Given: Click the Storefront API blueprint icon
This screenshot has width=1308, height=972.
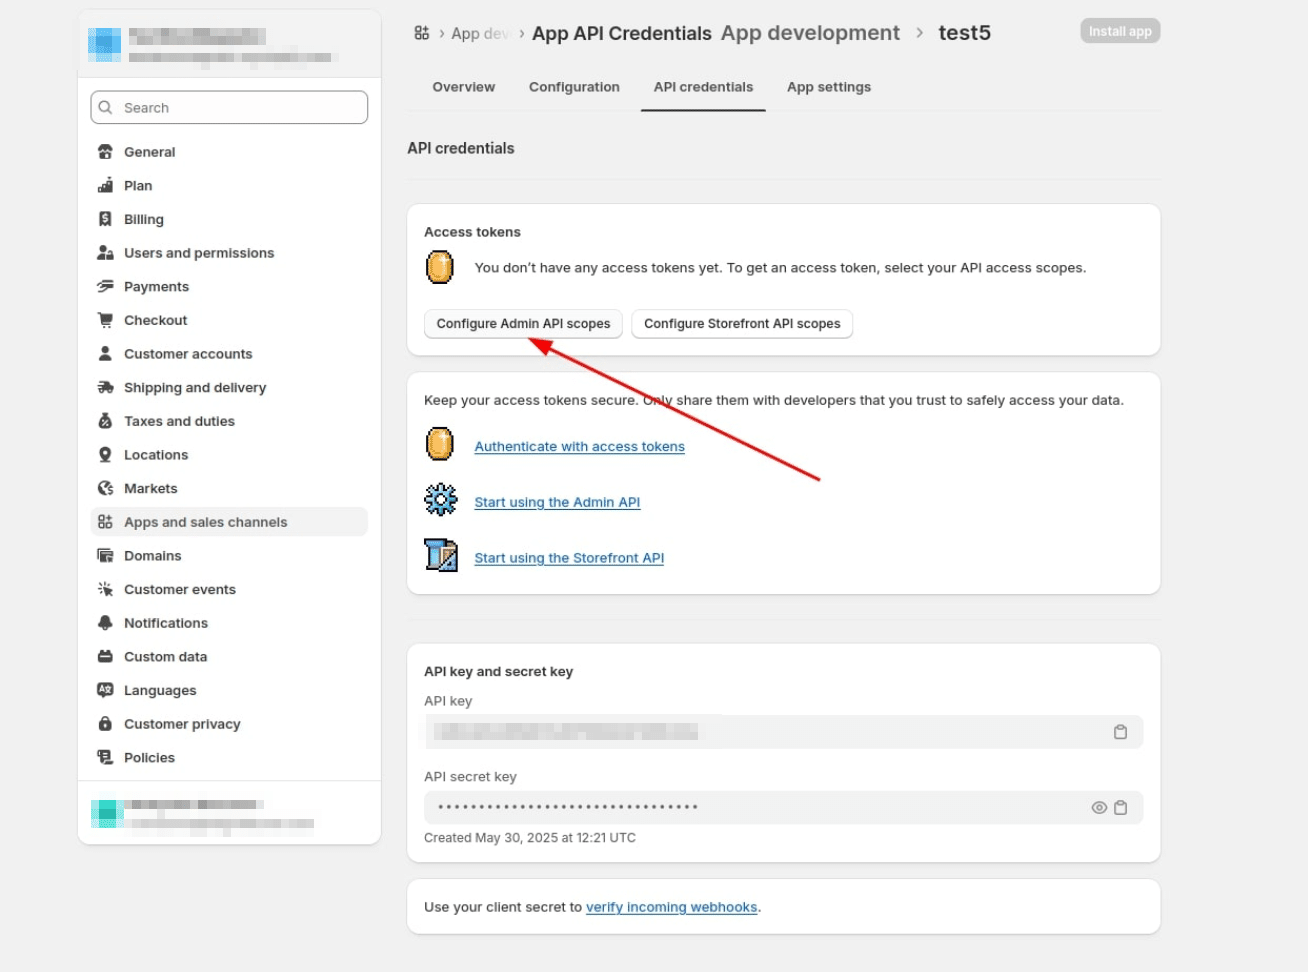Looking at the screenshot, I should coord(441,555).
